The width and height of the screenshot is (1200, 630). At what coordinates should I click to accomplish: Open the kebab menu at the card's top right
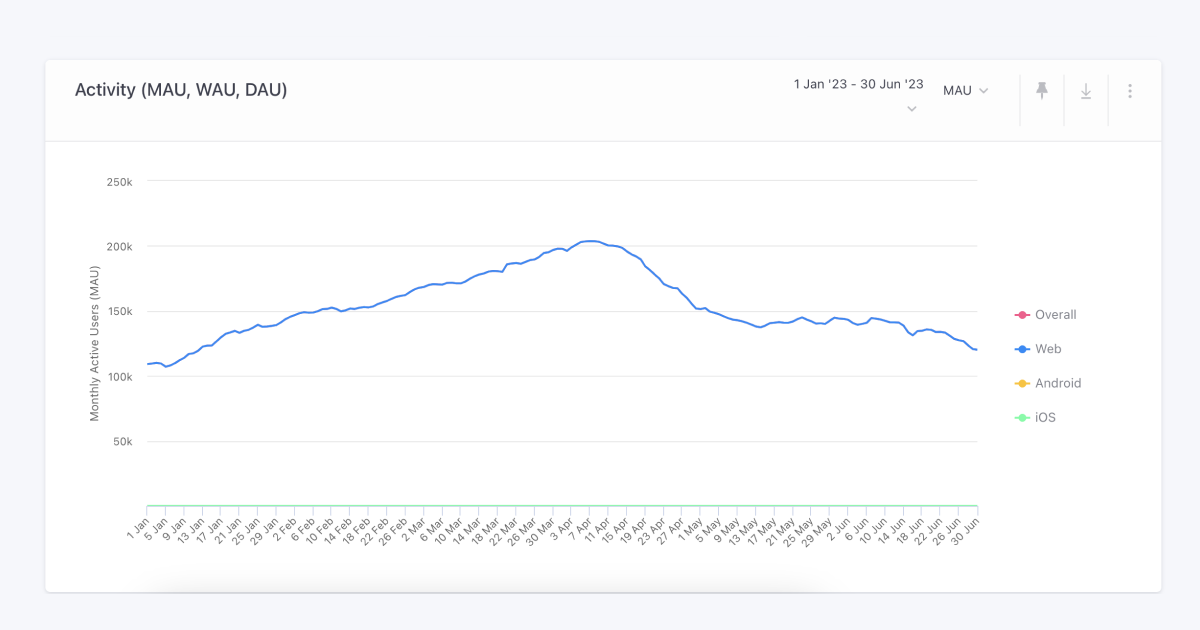(x=1130, y=90)
